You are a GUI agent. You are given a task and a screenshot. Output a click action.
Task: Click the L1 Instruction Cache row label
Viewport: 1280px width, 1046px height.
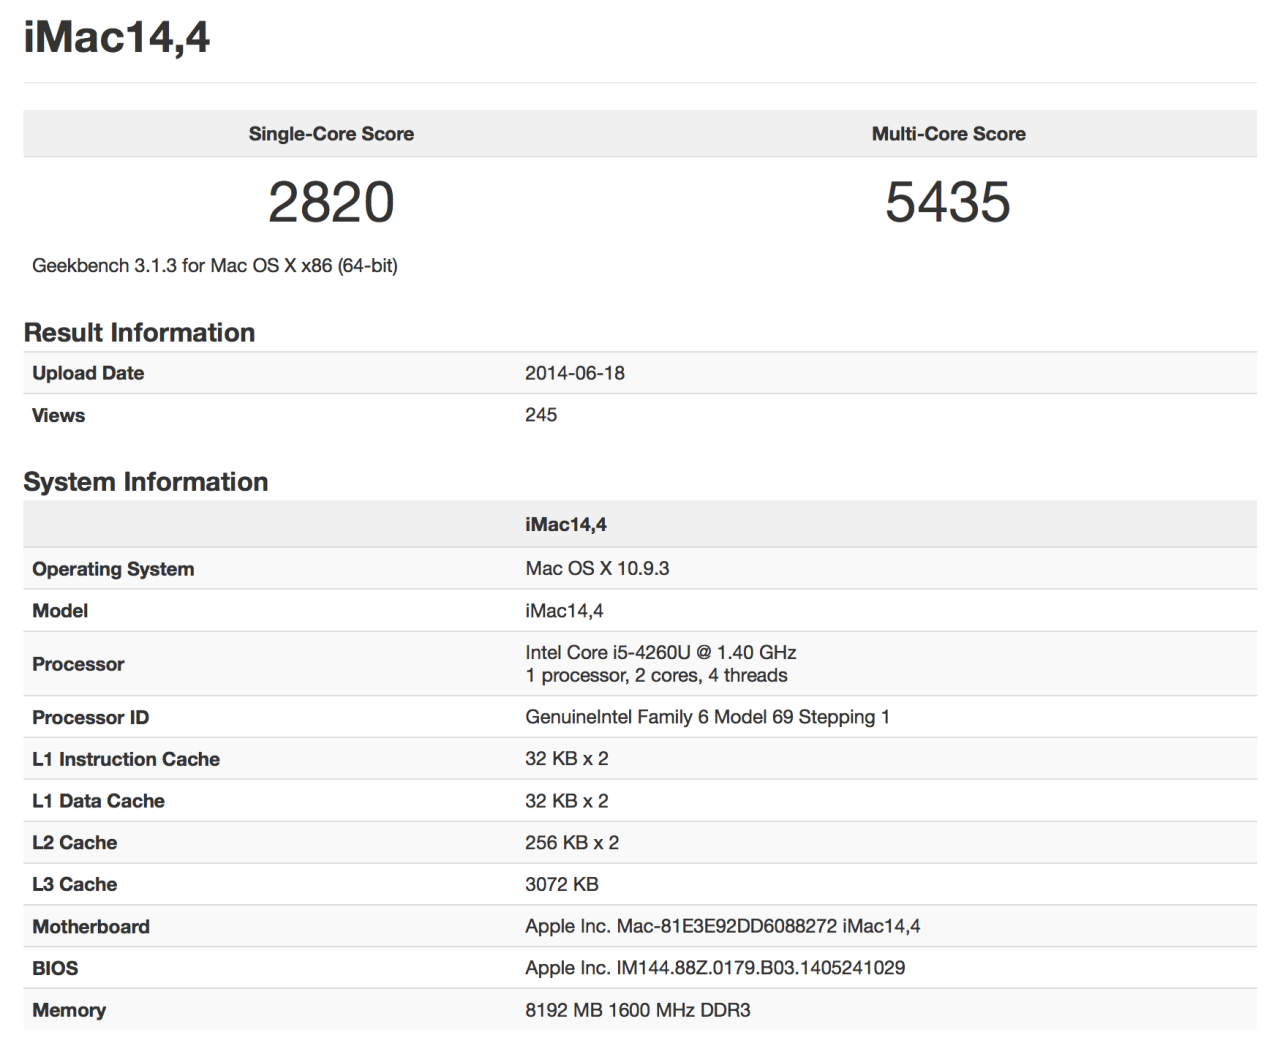126,759
